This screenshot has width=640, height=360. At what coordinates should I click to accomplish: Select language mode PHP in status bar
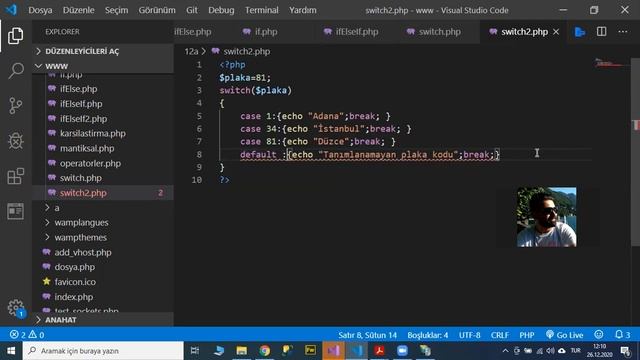[527, 335]
